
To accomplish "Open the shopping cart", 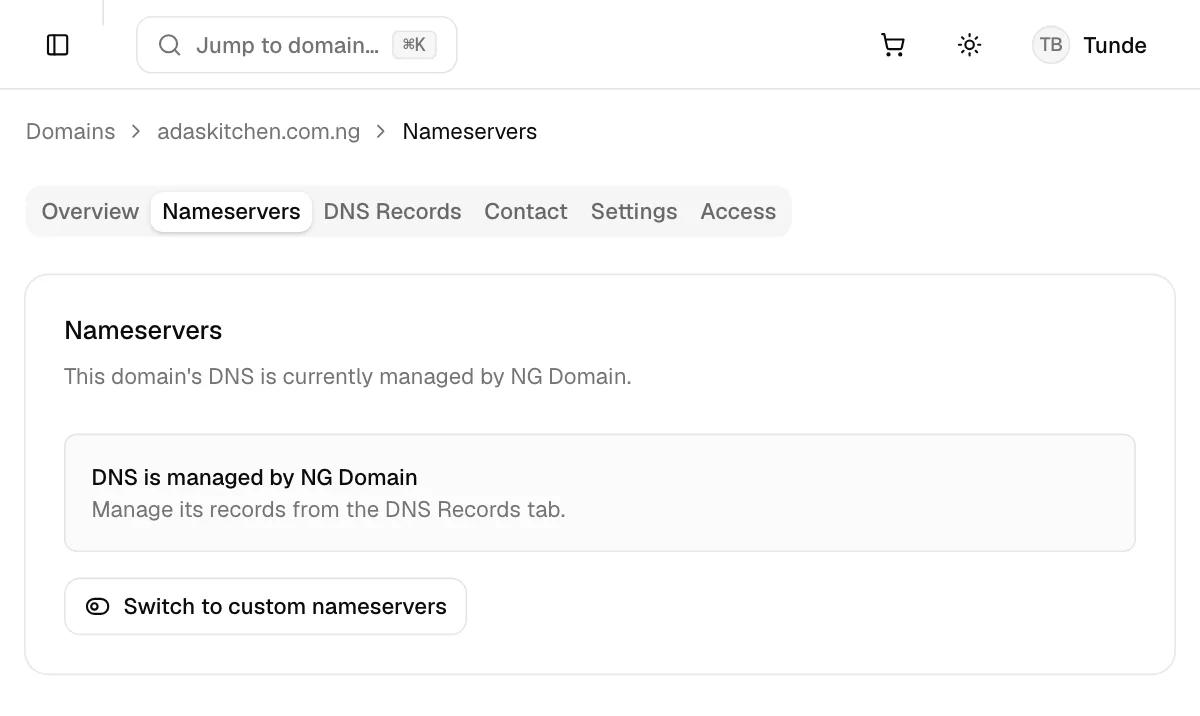I will (x=893, y=45).
